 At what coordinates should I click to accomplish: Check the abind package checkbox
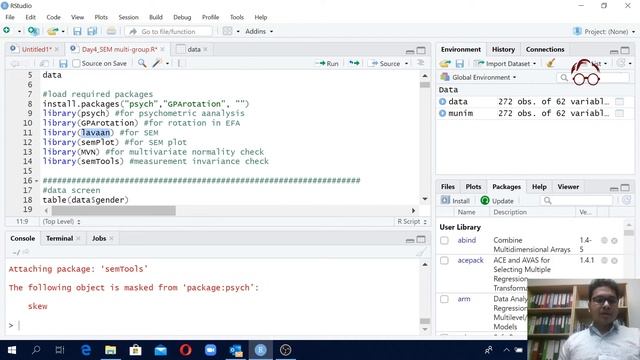pyautogui.click(x=444, y=240)
